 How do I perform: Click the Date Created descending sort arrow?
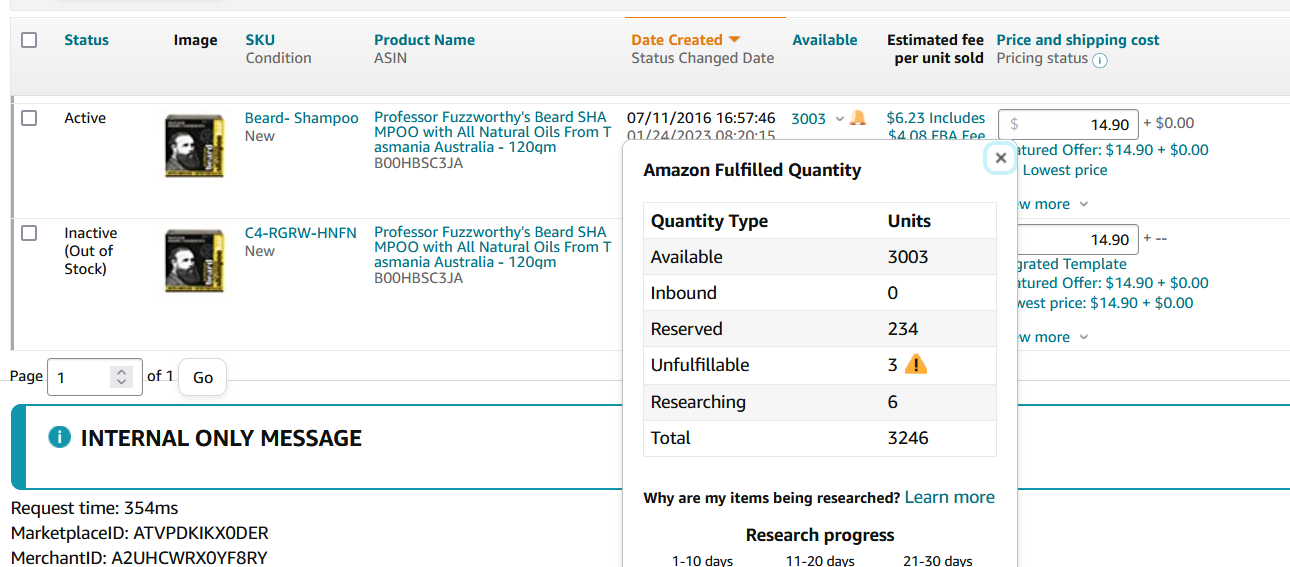click(x=734, y=40)
